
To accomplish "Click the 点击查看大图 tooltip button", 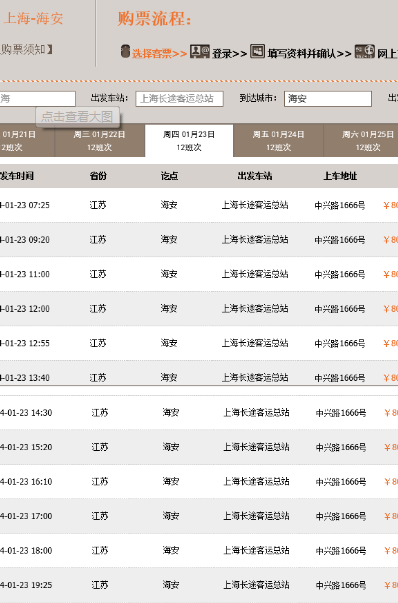I will click(78, 117).
